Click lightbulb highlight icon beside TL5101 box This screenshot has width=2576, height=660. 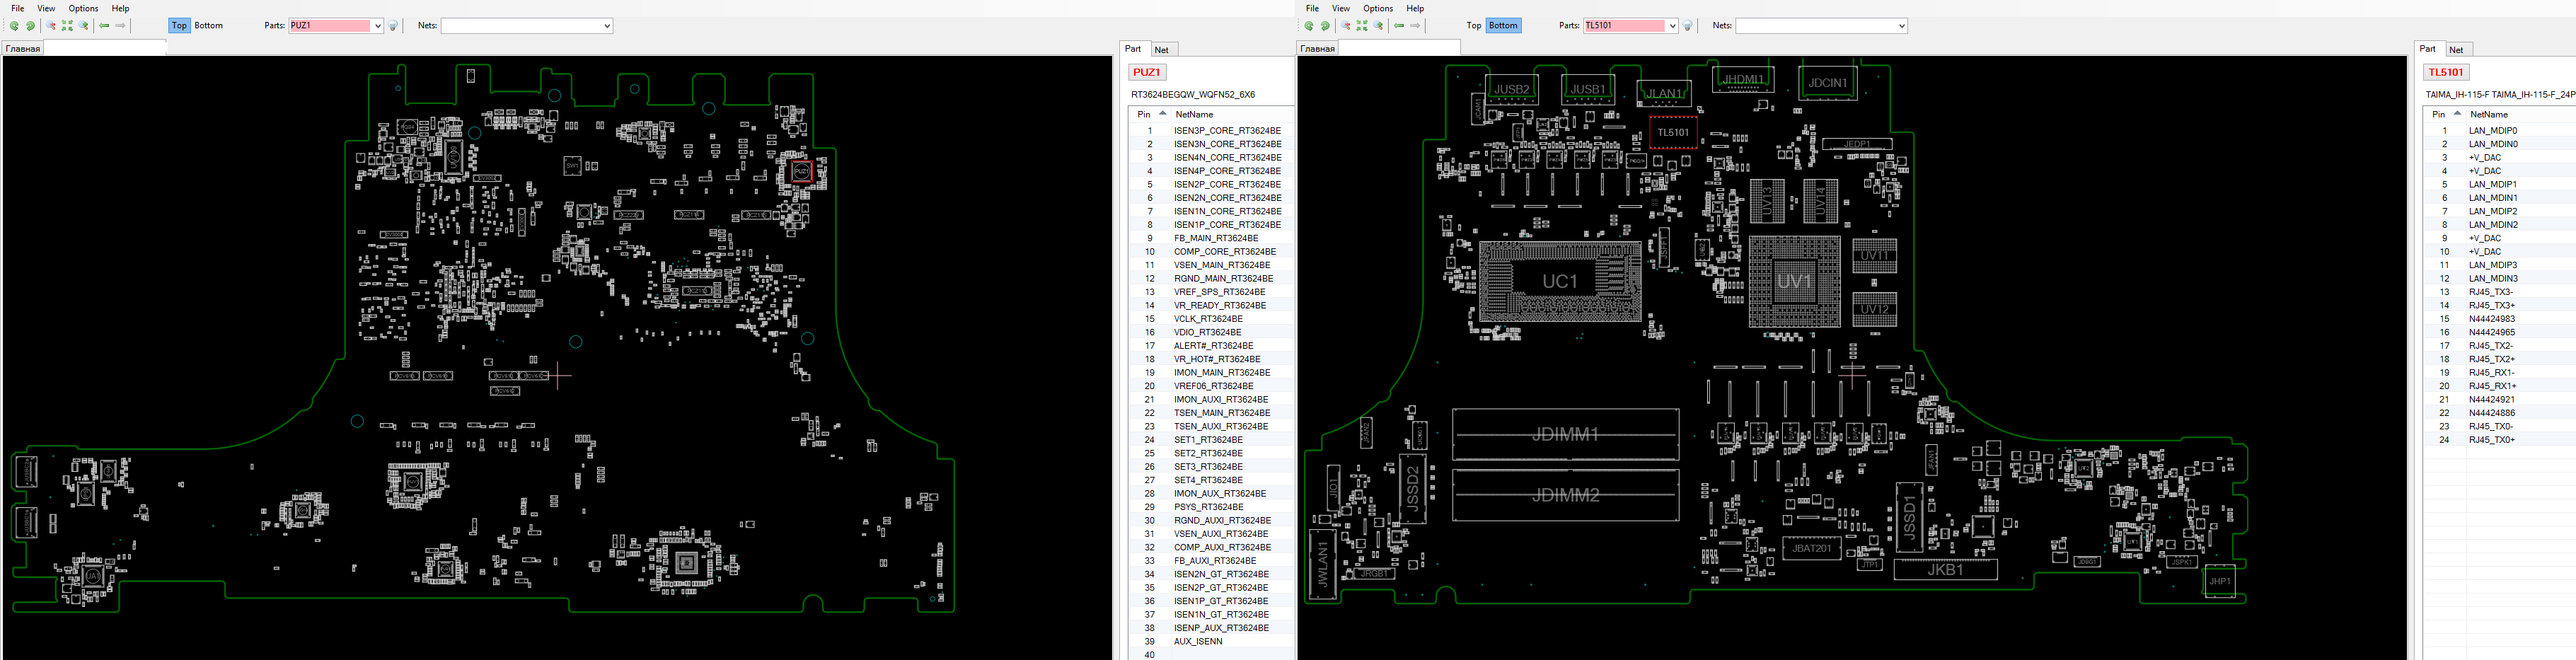[x=1688, y=26]
